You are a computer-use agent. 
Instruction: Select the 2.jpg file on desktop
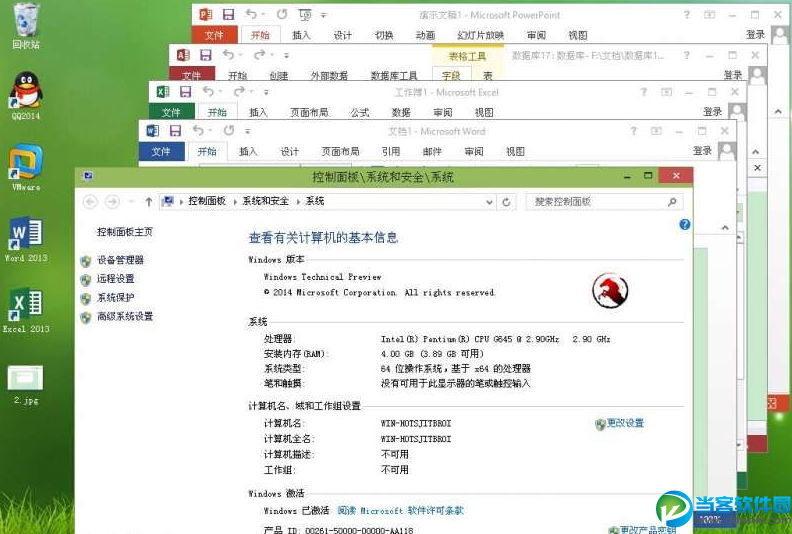(26, 385)
